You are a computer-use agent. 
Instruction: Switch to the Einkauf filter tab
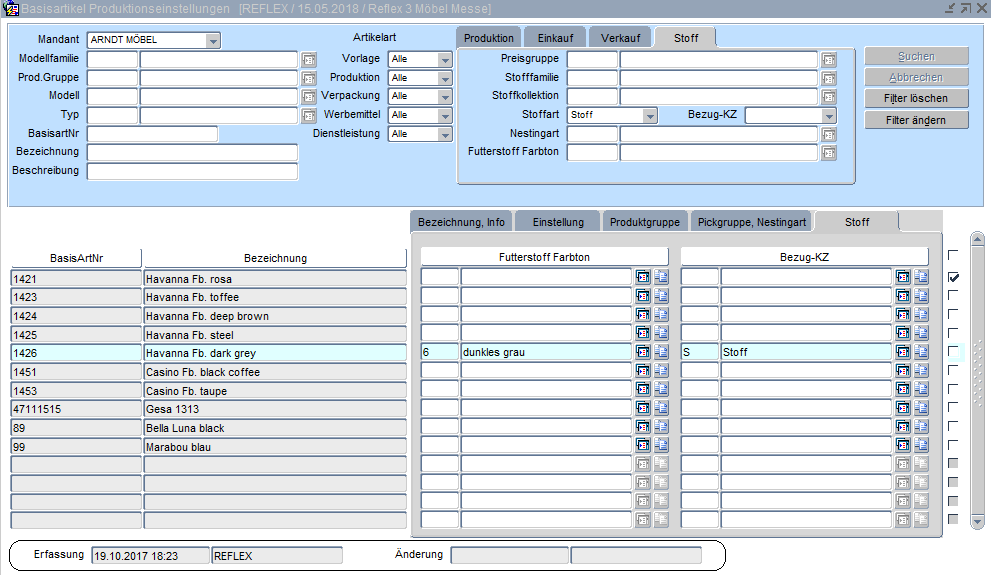554,38
